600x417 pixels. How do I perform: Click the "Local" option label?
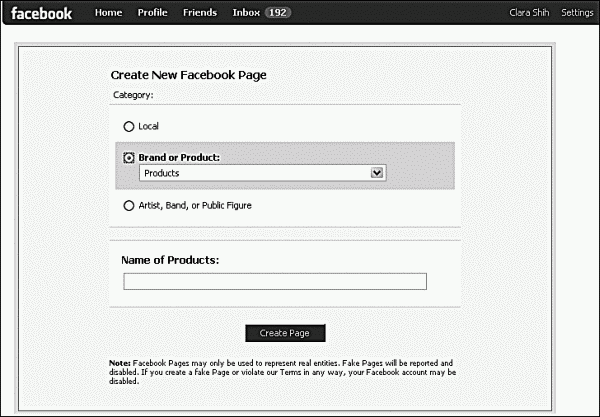click(x=148, y=127)
